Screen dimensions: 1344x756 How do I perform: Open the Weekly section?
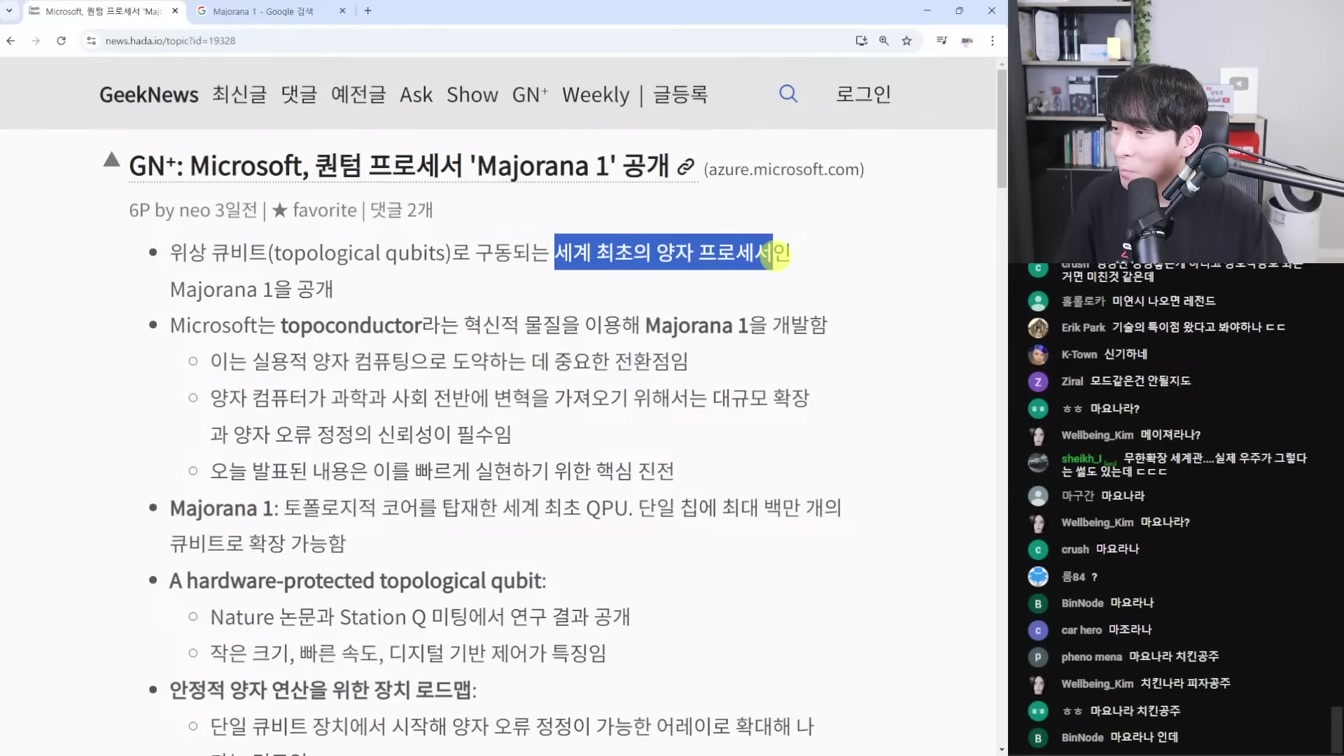[596, 94]
